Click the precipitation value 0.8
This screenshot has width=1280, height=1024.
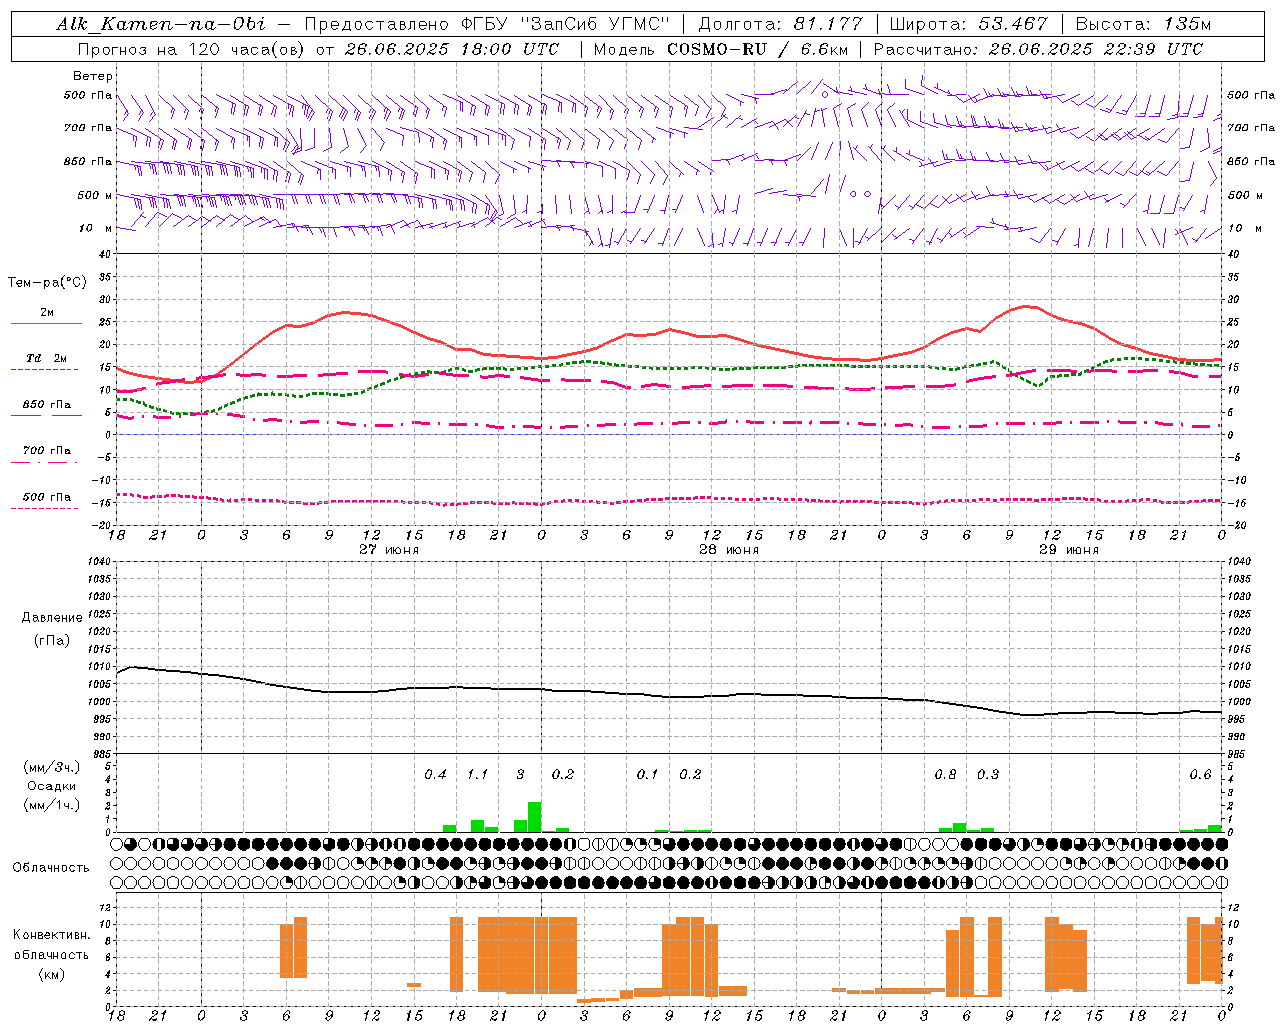coord(945,774)
